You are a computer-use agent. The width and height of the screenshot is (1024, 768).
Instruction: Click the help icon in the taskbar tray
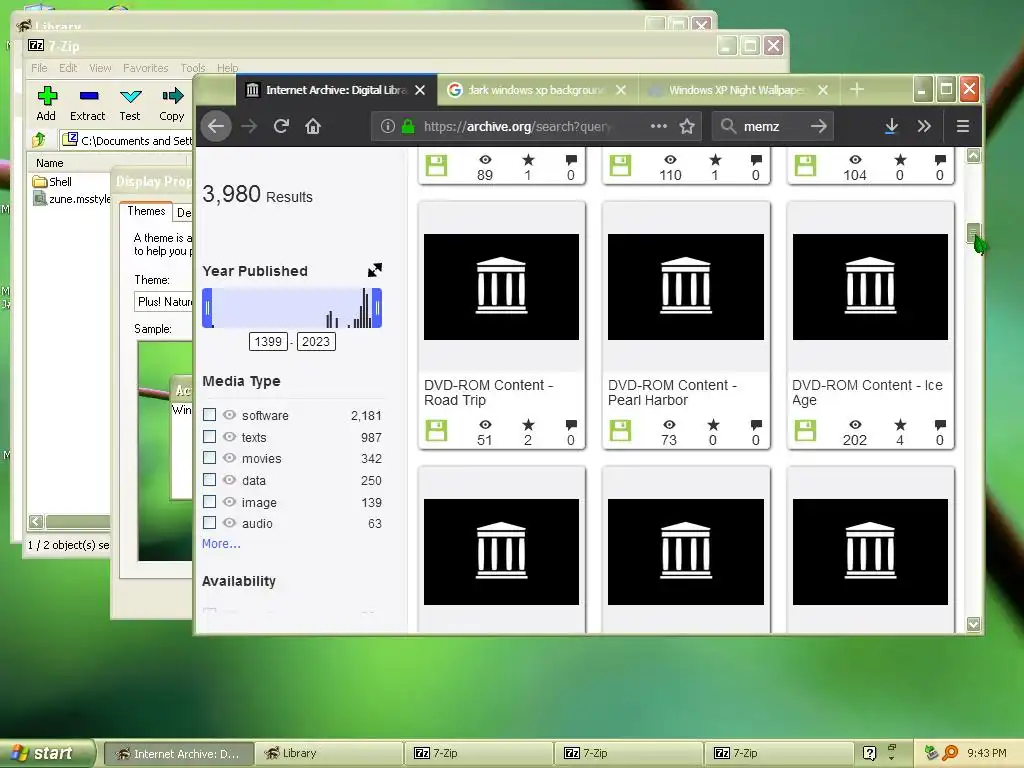pyautogui.click(x=869, y=753)
